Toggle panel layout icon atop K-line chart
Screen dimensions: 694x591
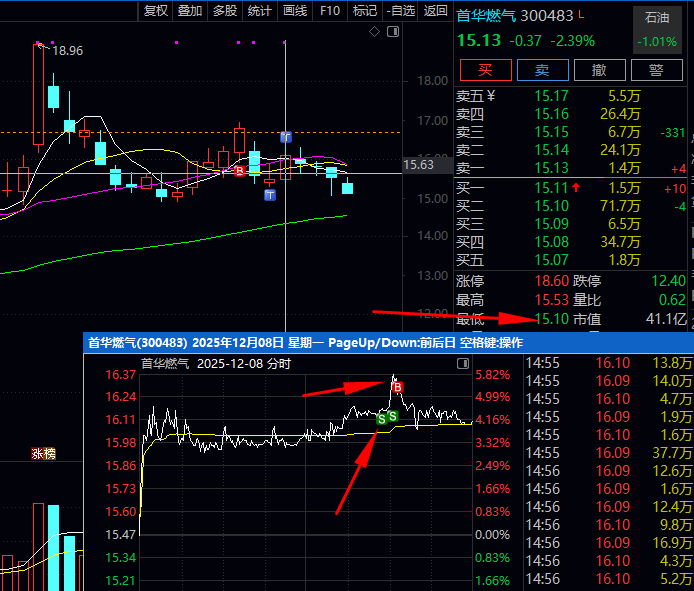[x=393, y=32]
